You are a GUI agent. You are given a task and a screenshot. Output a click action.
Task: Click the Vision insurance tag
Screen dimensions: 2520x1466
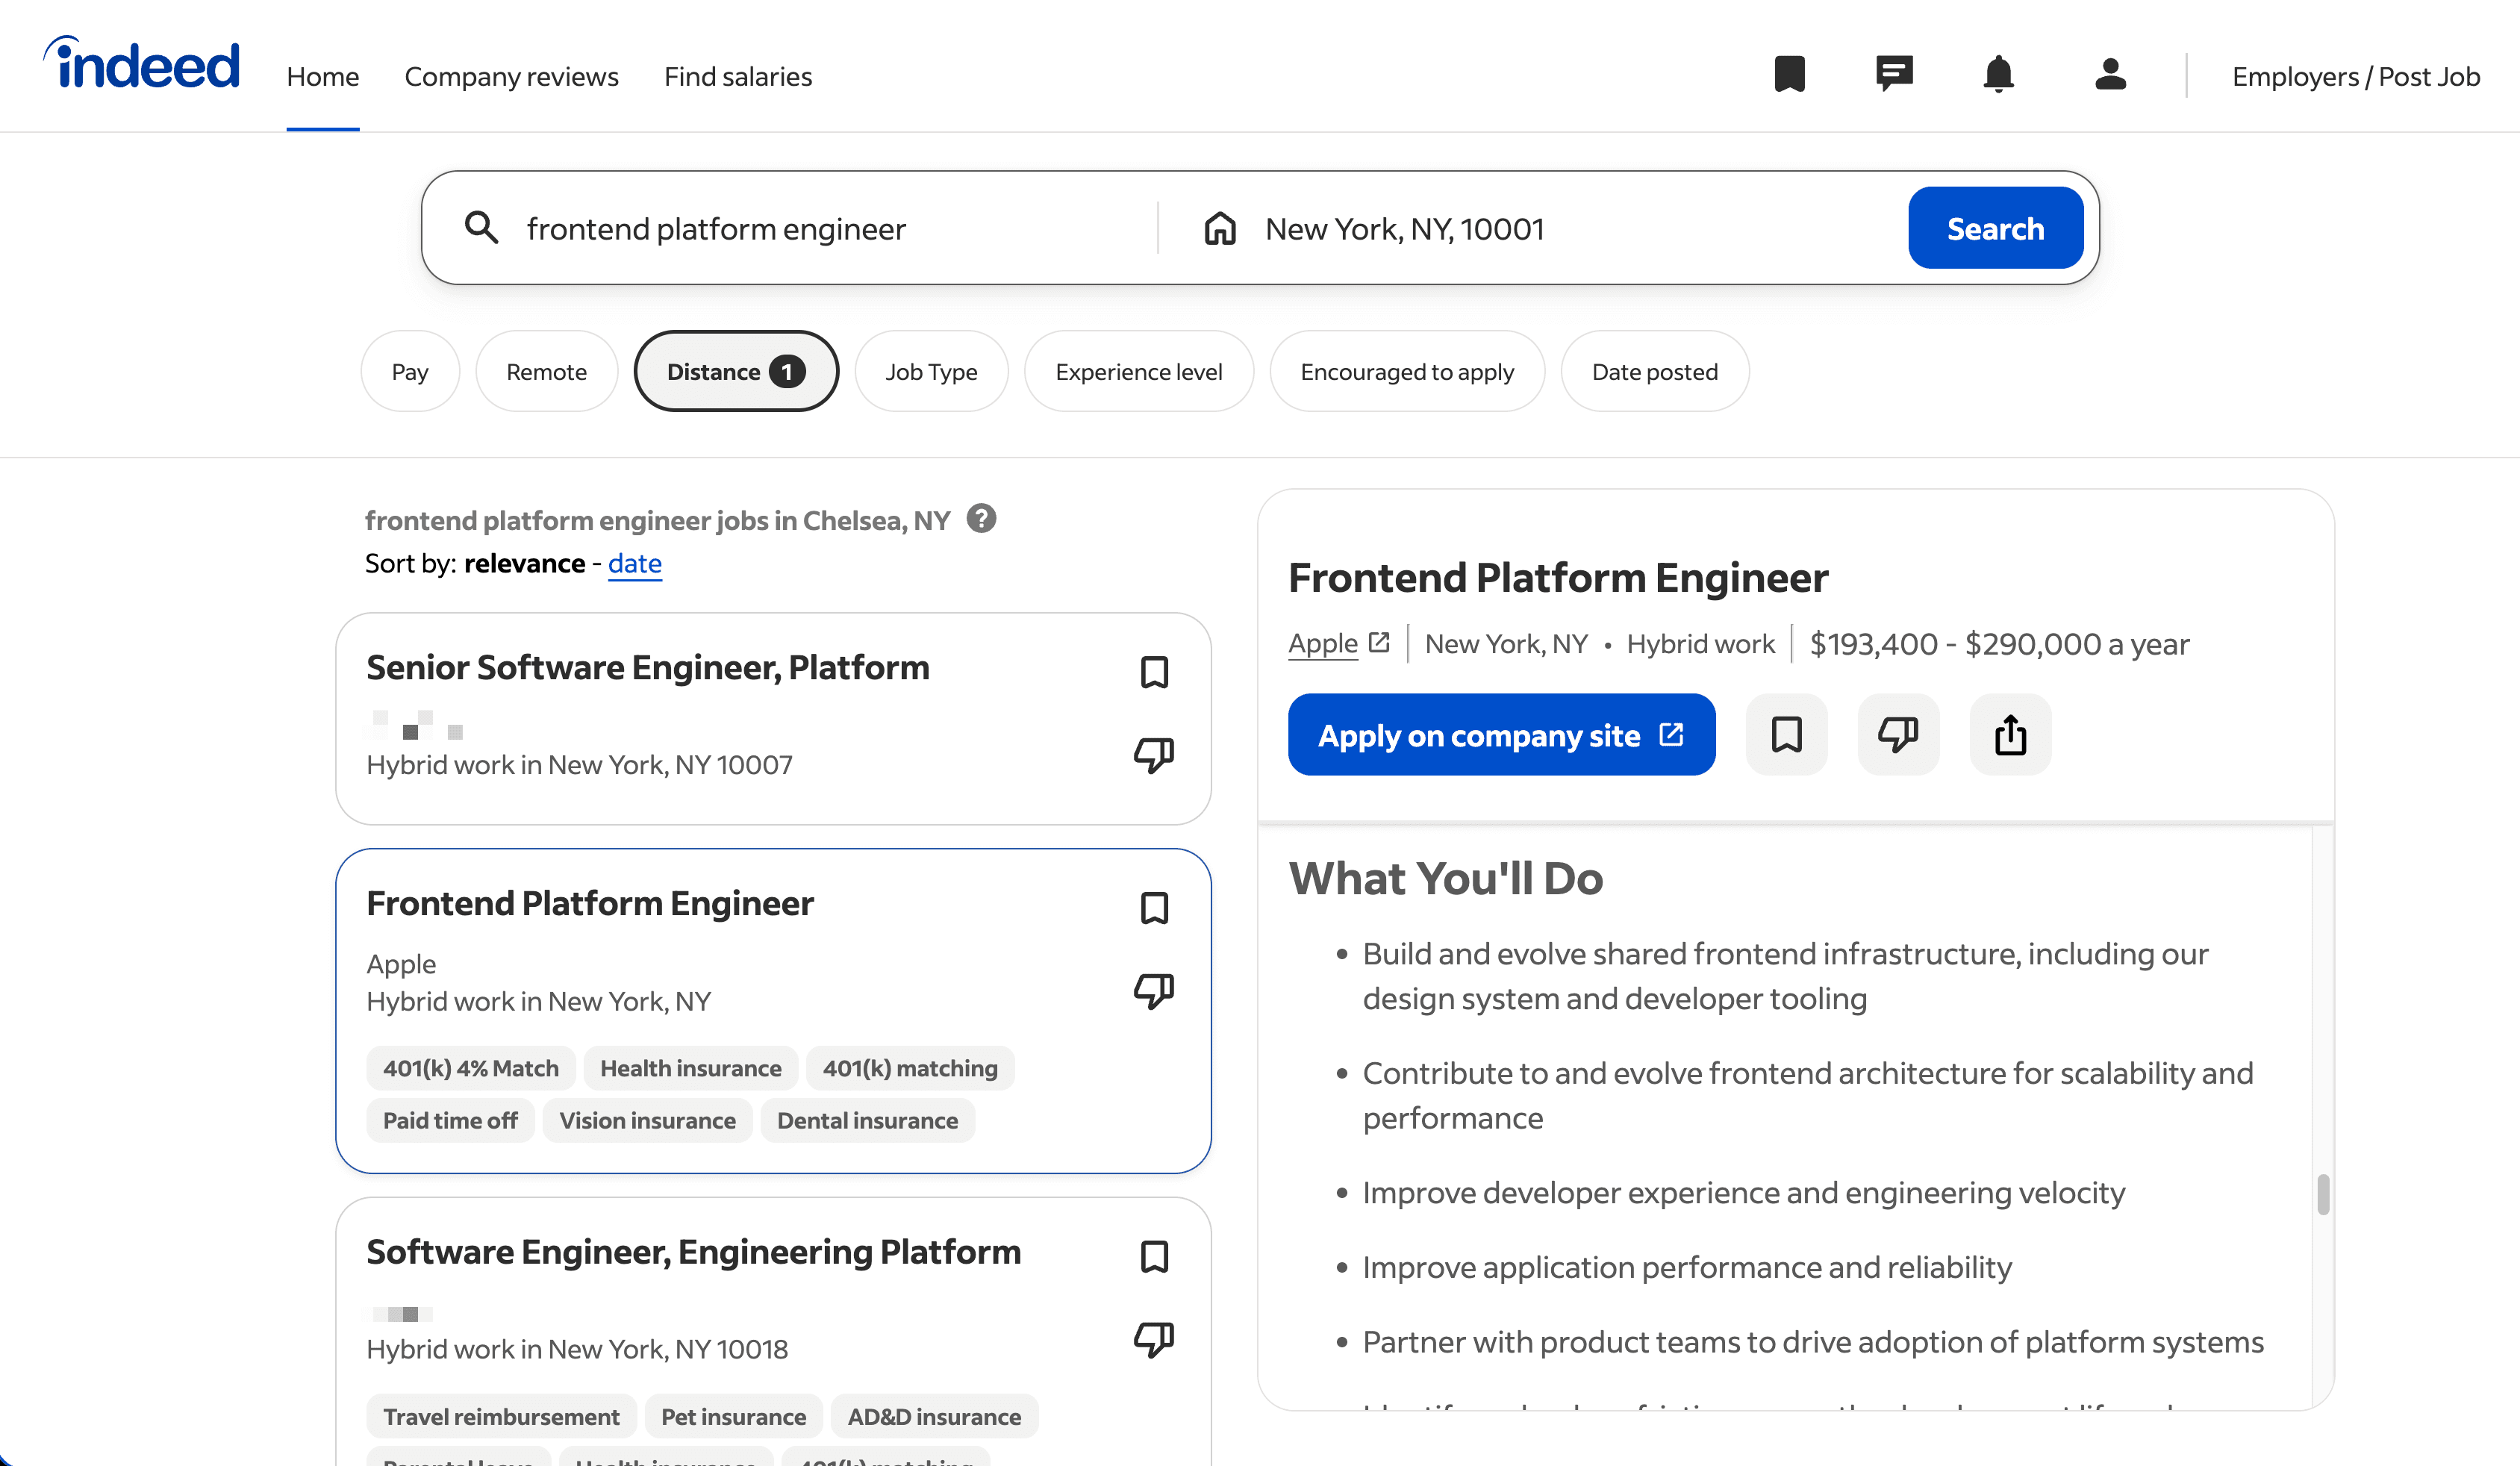pyautogui.click(x=647, y=1120)
